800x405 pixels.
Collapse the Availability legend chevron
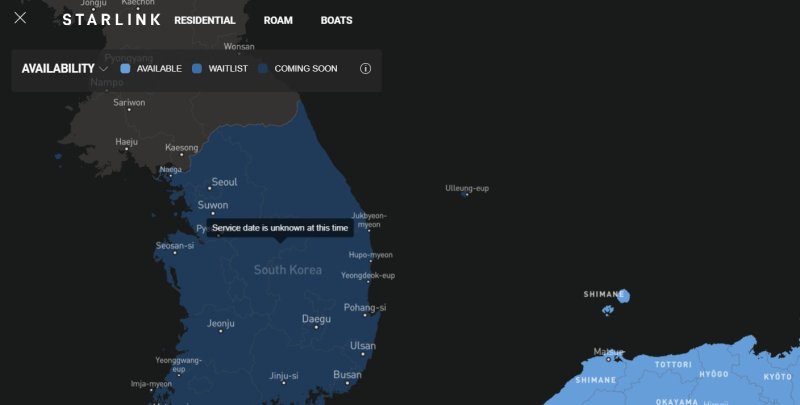(x=104, y=69)
